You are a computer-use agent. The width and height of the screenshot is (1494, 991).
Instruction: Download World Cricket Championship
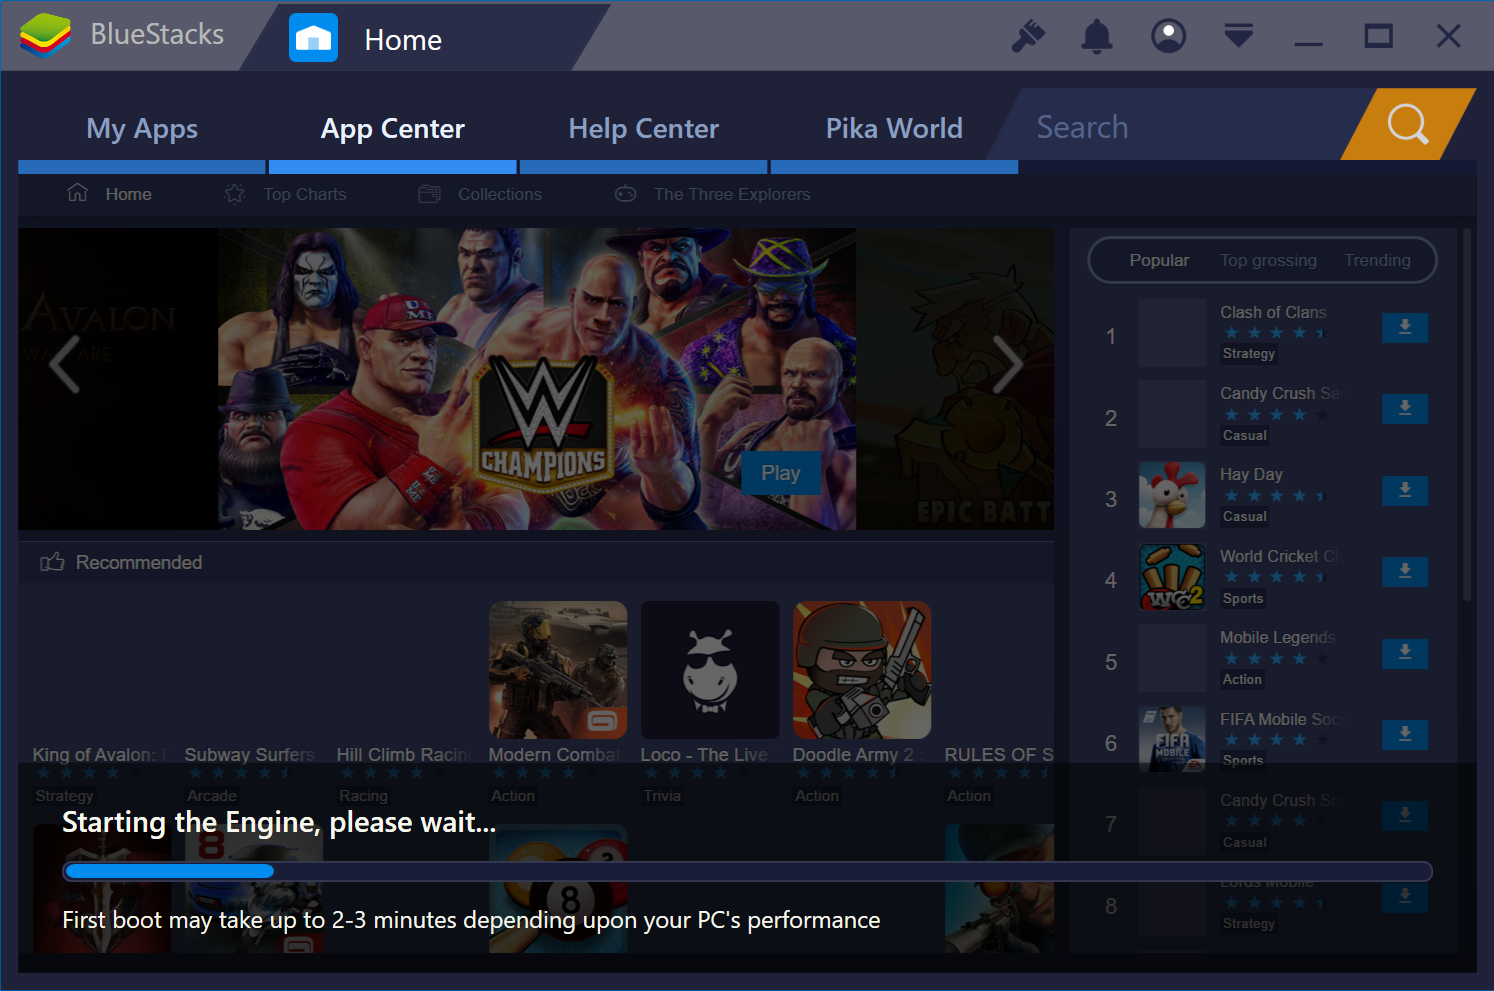[x=1405, y=571]
